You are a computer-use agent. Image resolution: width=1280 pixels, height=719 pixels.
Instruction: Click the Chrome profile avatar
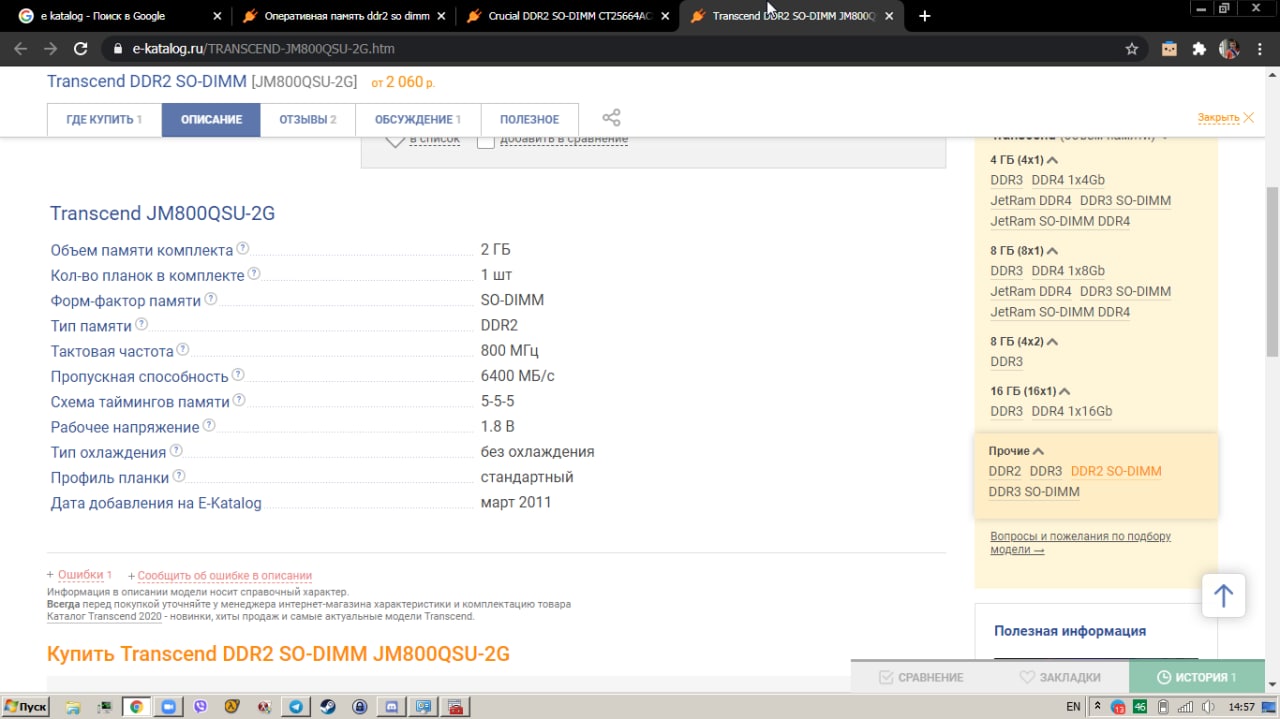click(x=1229, y=48)
